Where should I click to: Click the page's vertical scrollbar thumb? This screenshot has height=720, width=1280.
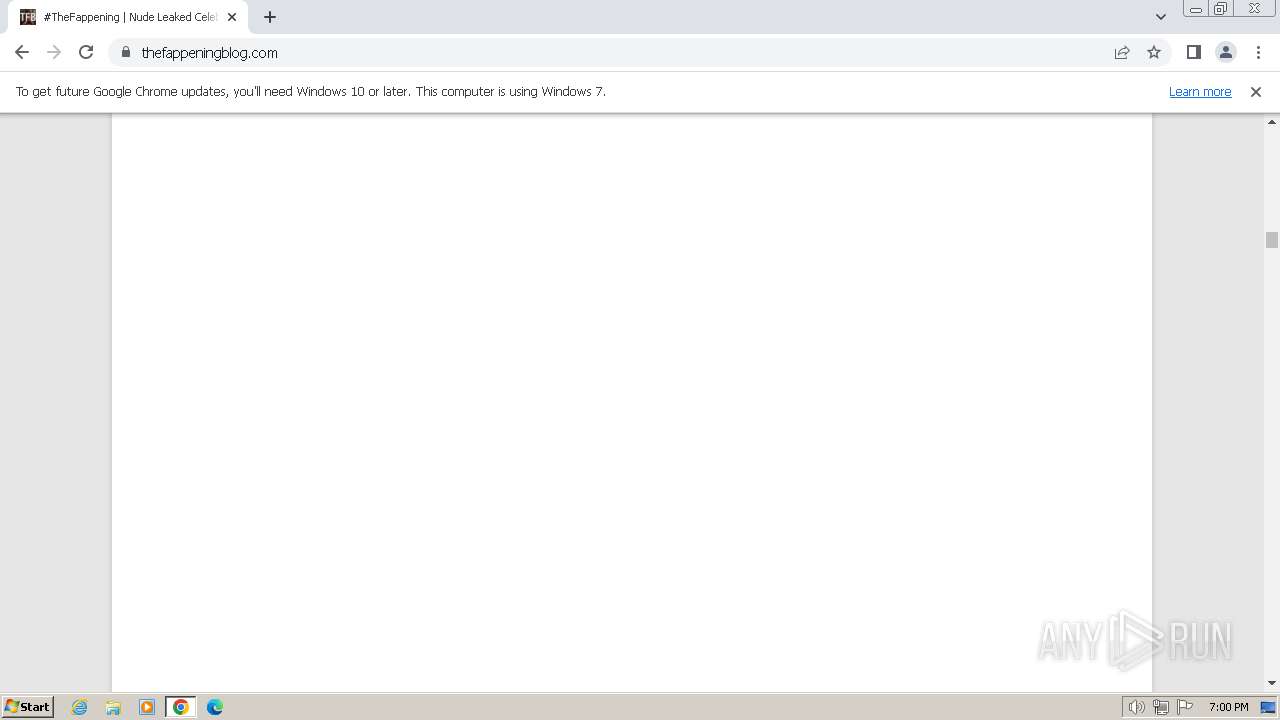point(1272,240)
